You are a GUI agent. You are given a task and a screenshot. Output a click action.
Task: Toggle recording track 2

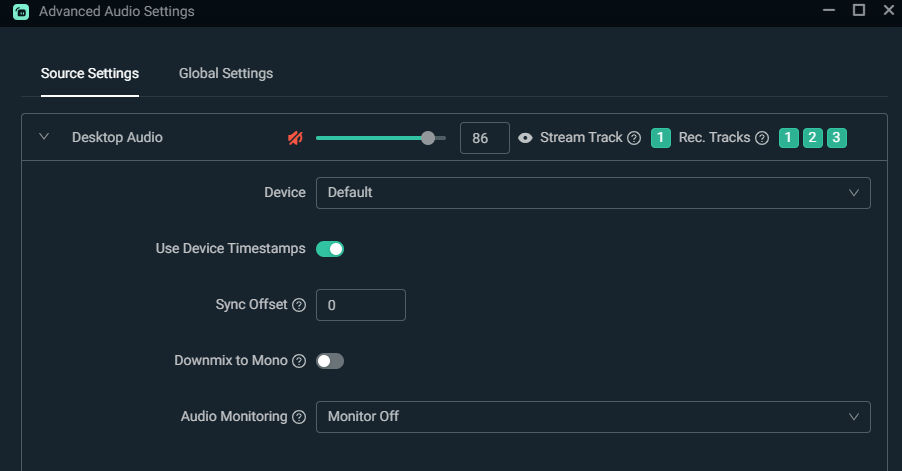[813, 138]
